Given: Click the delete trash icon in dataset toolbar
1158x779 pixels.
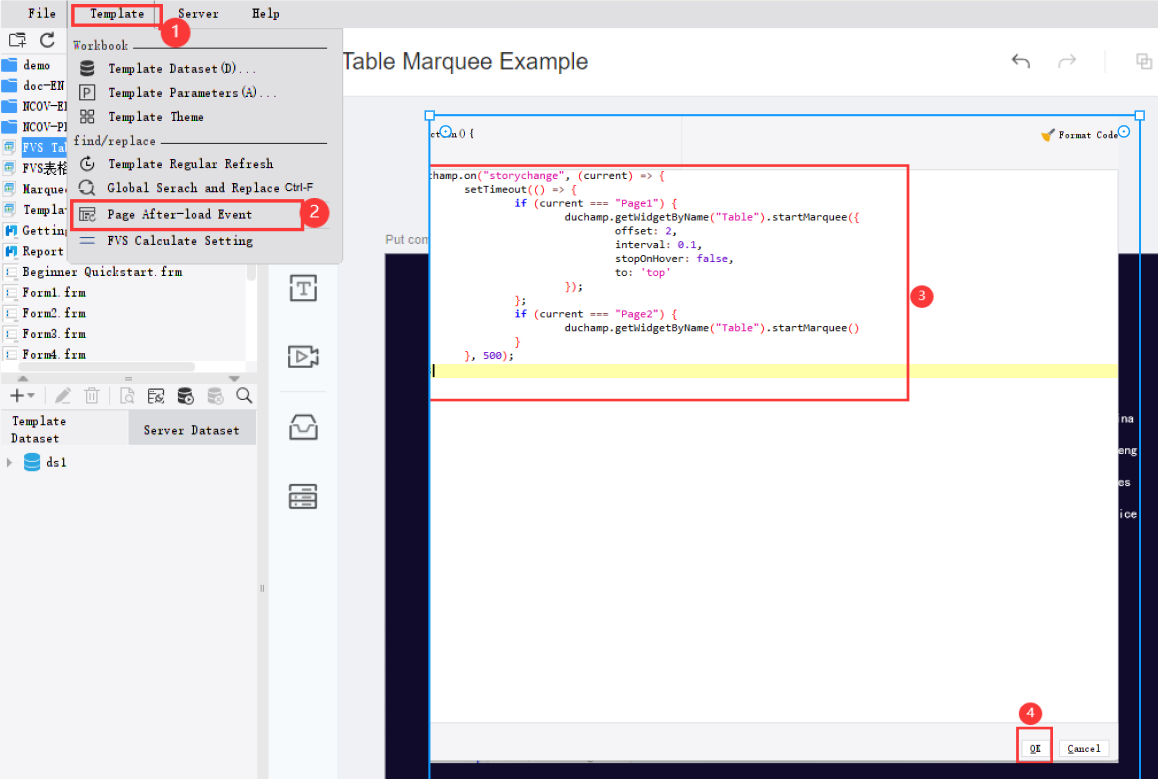Looking at the screenshot, I should click(92, 395).
